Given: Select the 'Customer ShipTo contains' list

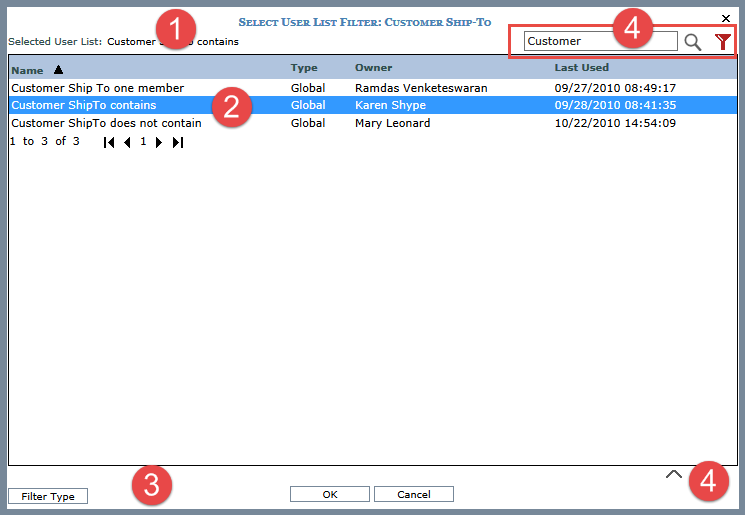Looking at the screenshot, I should click(83, 105).
